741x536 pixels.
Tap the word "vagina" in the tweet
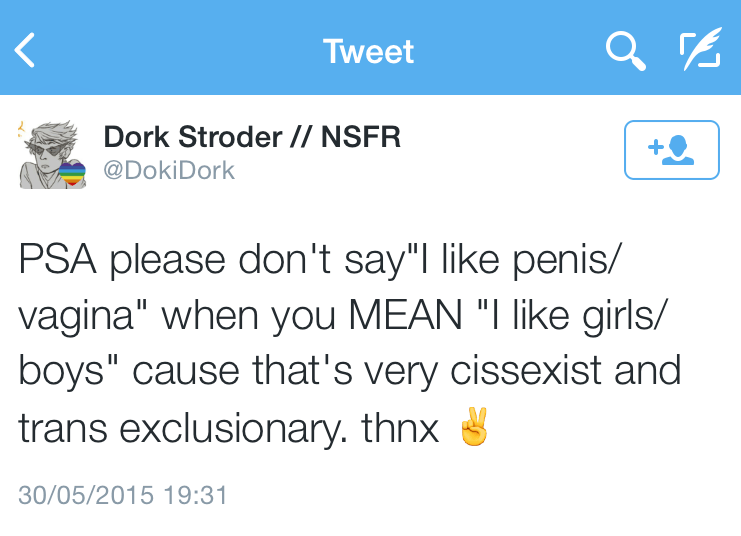[82, 318]
